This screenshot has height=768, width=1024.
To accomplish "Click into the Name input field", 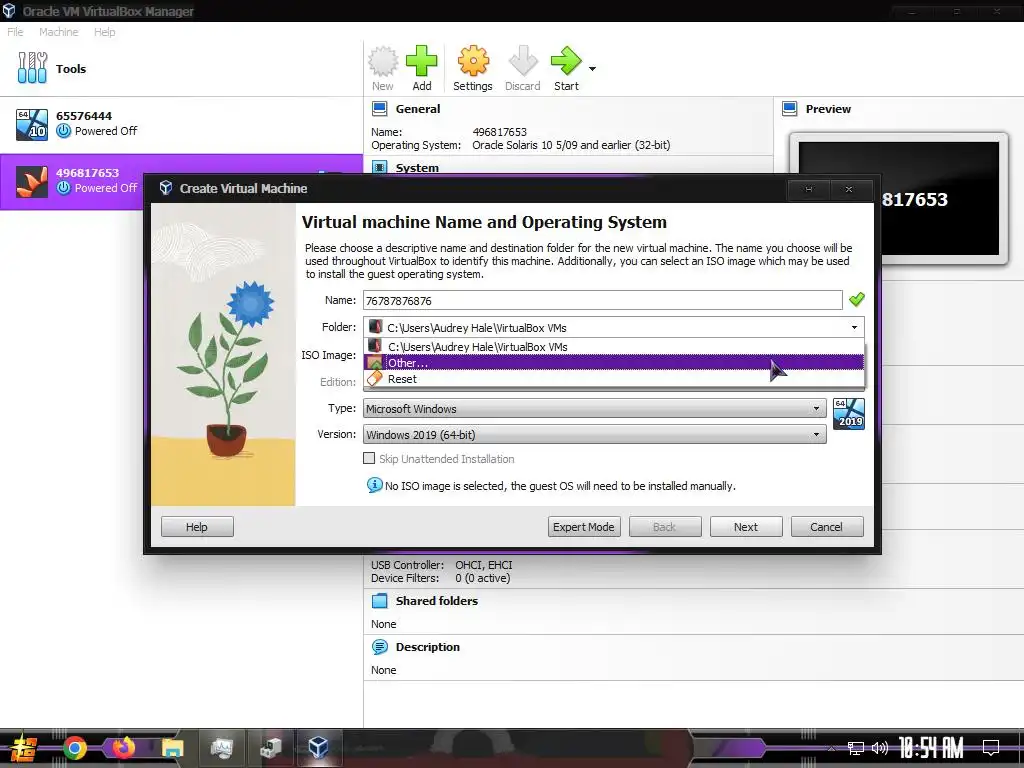I will pos(602,300).
